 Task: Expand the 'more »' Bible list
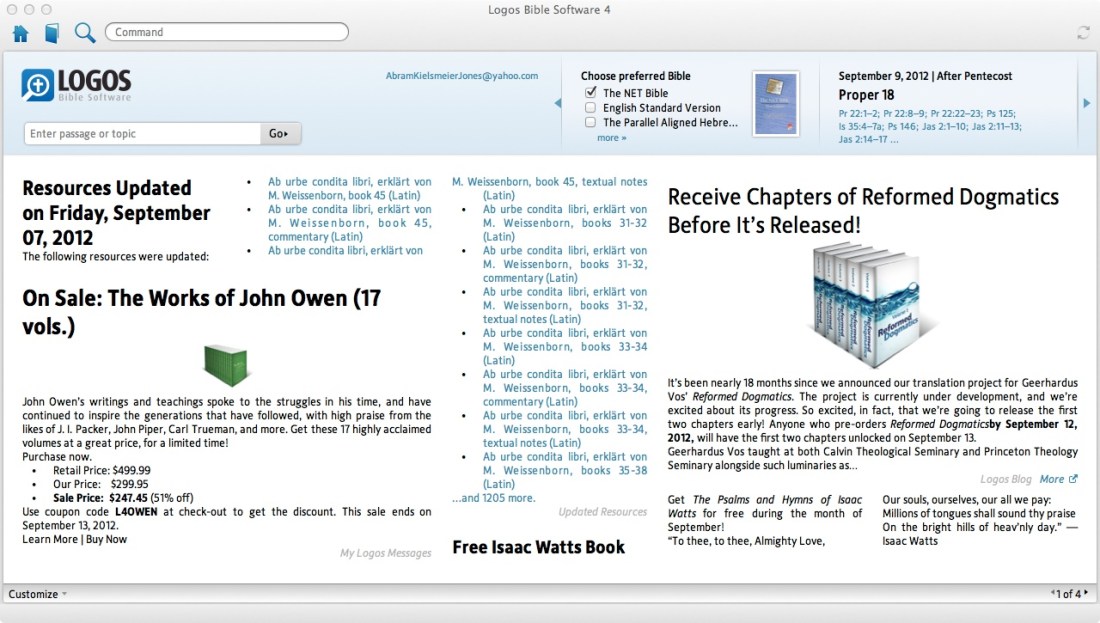[611, 138]
